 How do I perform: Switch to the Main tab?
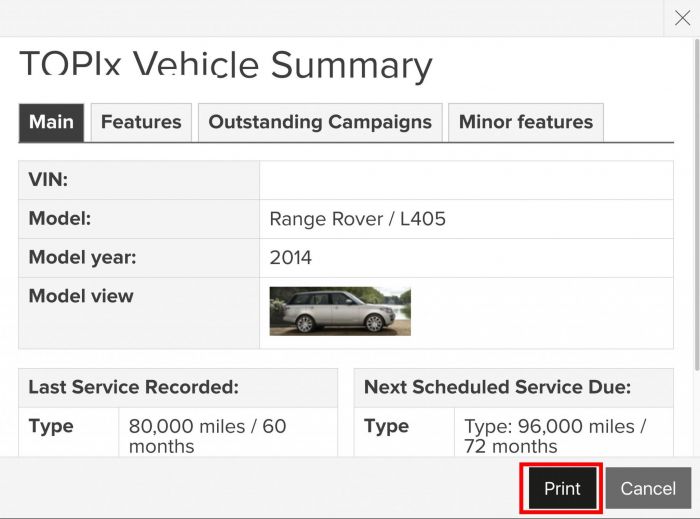pyautogui.click(x=51, y=122)
